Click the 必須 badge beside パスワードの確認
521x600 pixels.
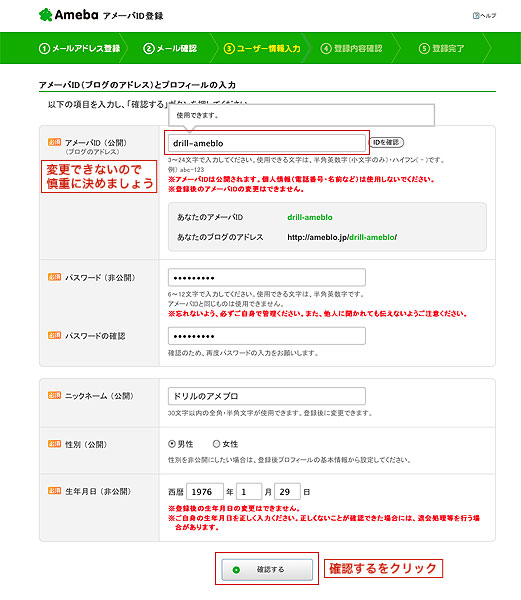coord(54,335)
